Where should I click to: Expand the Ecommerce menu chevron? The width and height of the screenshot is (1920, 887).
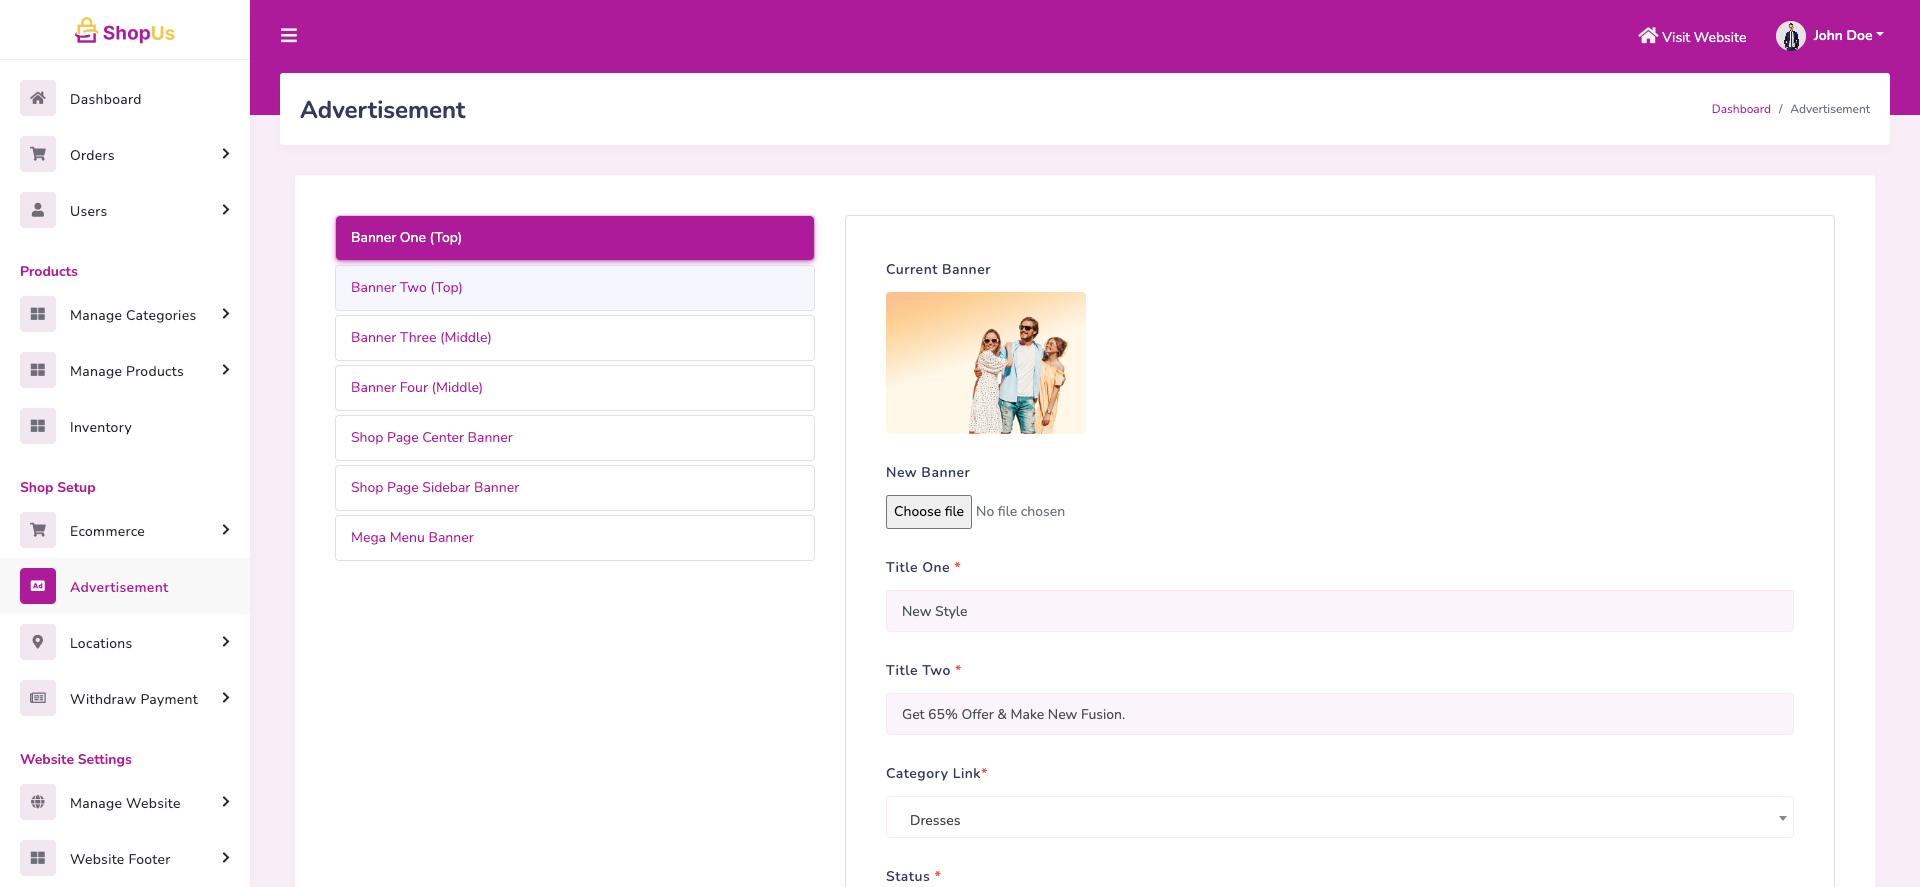[226, 530]
